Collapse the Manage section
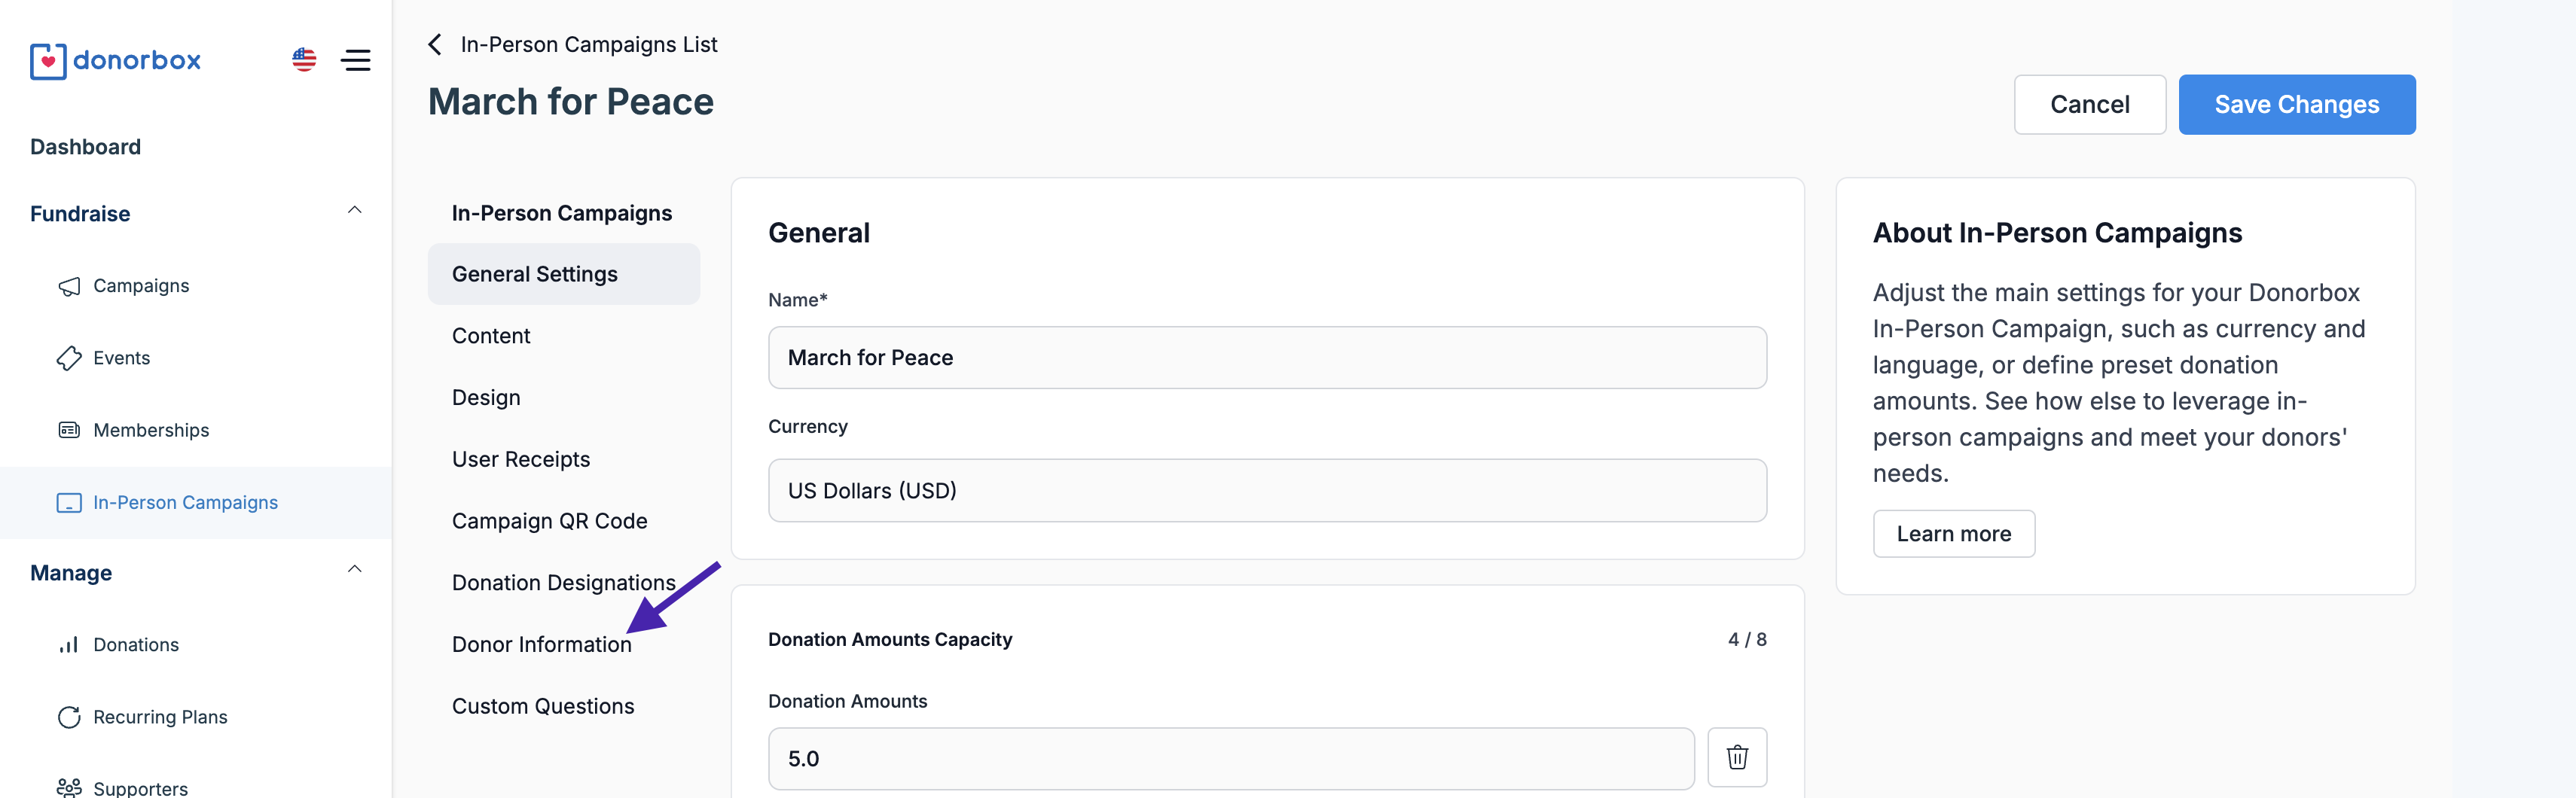The height and width of the screenshot is (798, 2576). pyautogui.click(x=354, y=570)
